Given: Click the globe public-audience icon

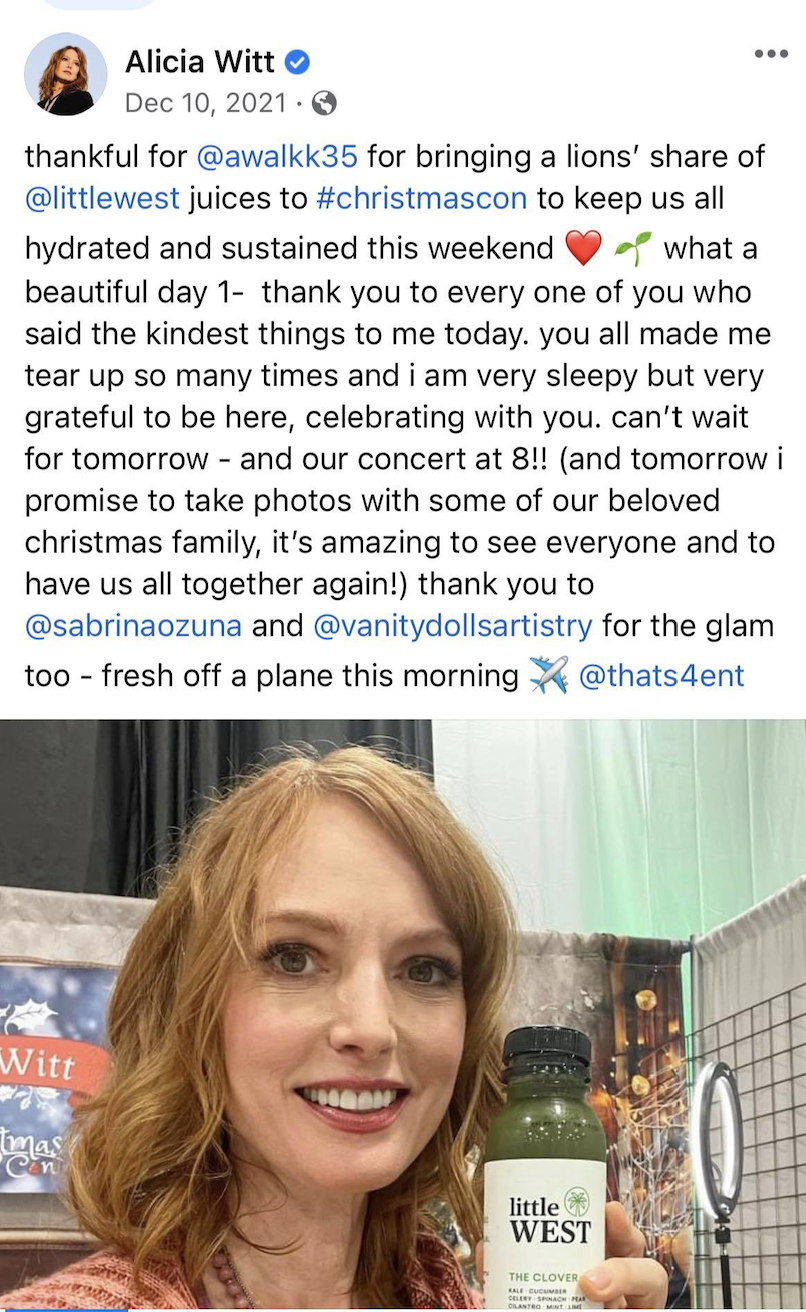Looking at the screenshot, I should pyautogui.click(x=324, y=103).
